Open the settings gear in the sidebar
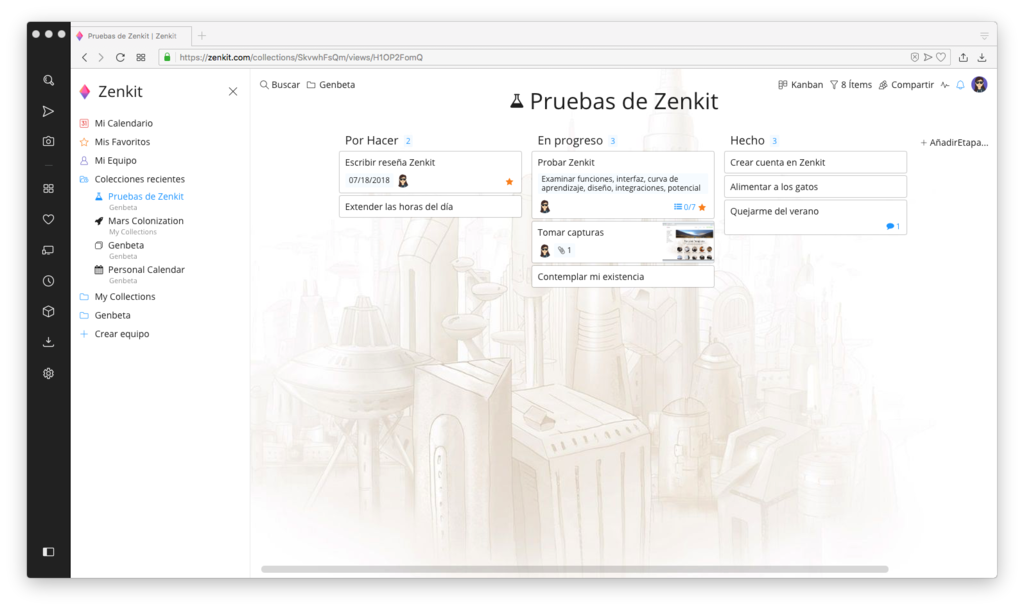The image size is (1024, 610). click(48, 374)
